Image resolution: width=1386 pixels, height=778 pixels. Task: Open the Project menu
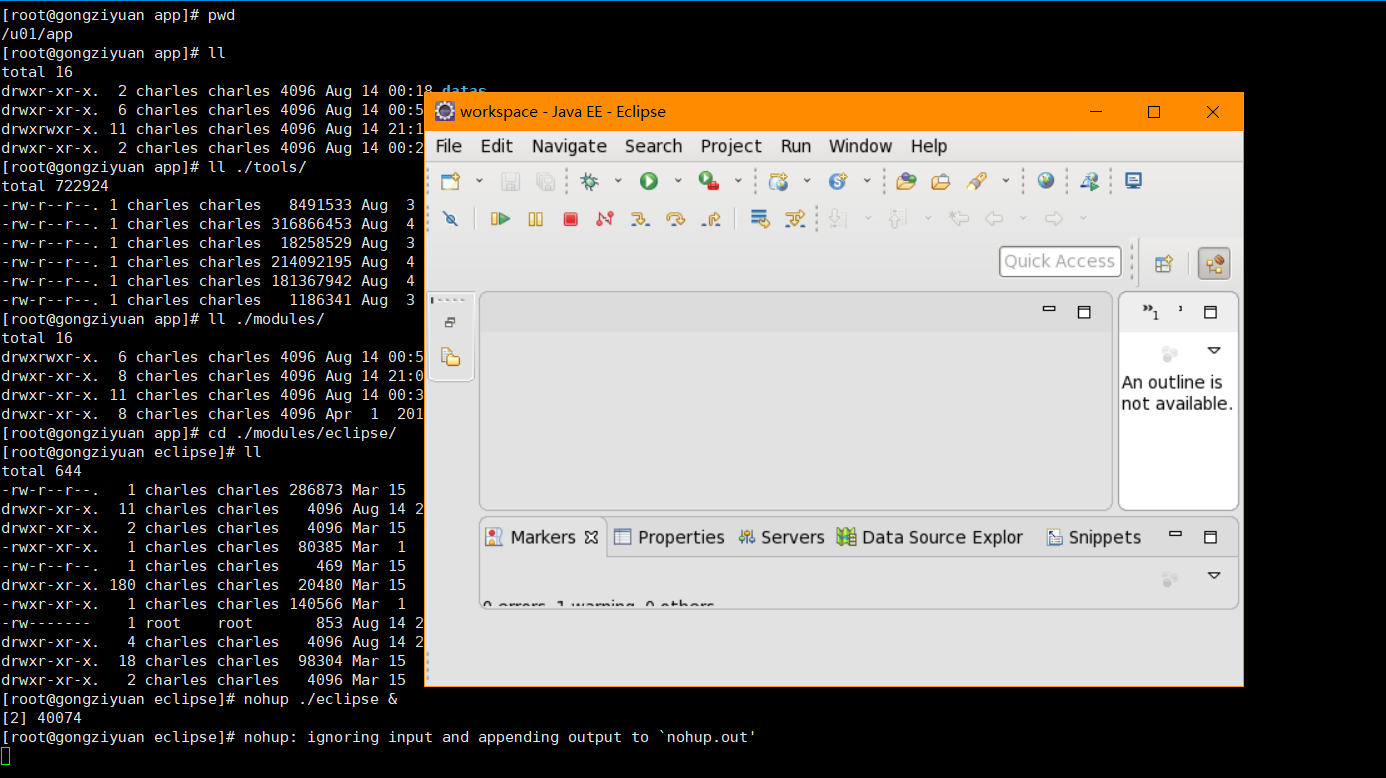tap(731, 146)
